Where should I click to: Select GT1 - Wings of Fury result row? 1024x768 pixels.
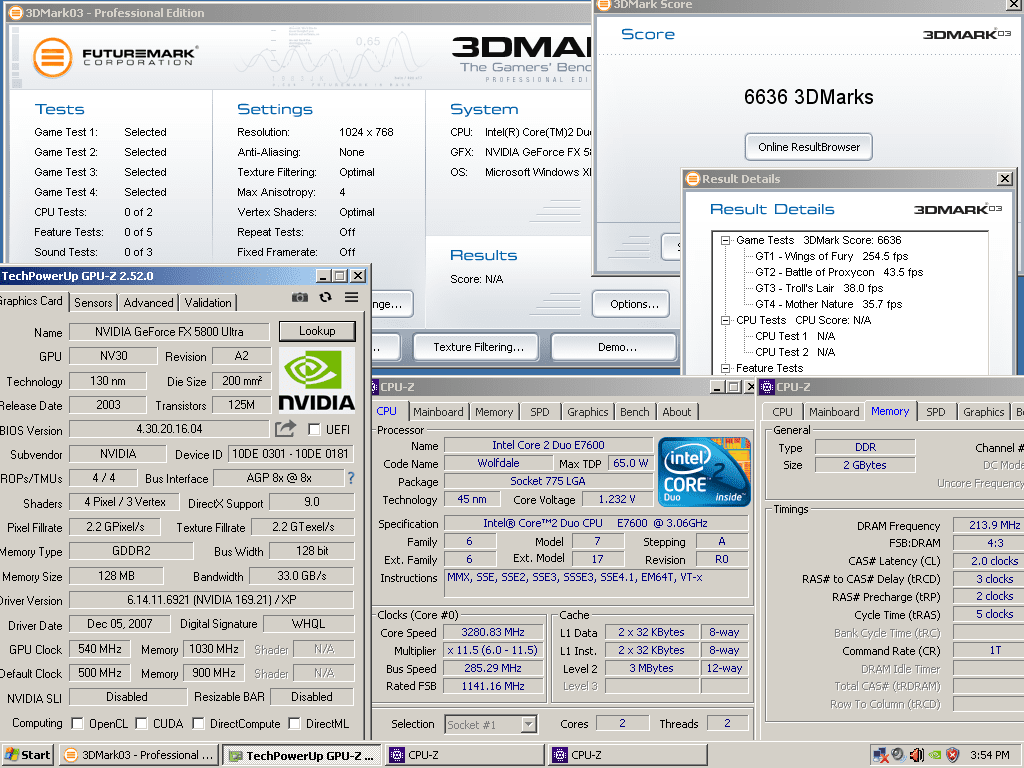(831, 256)
